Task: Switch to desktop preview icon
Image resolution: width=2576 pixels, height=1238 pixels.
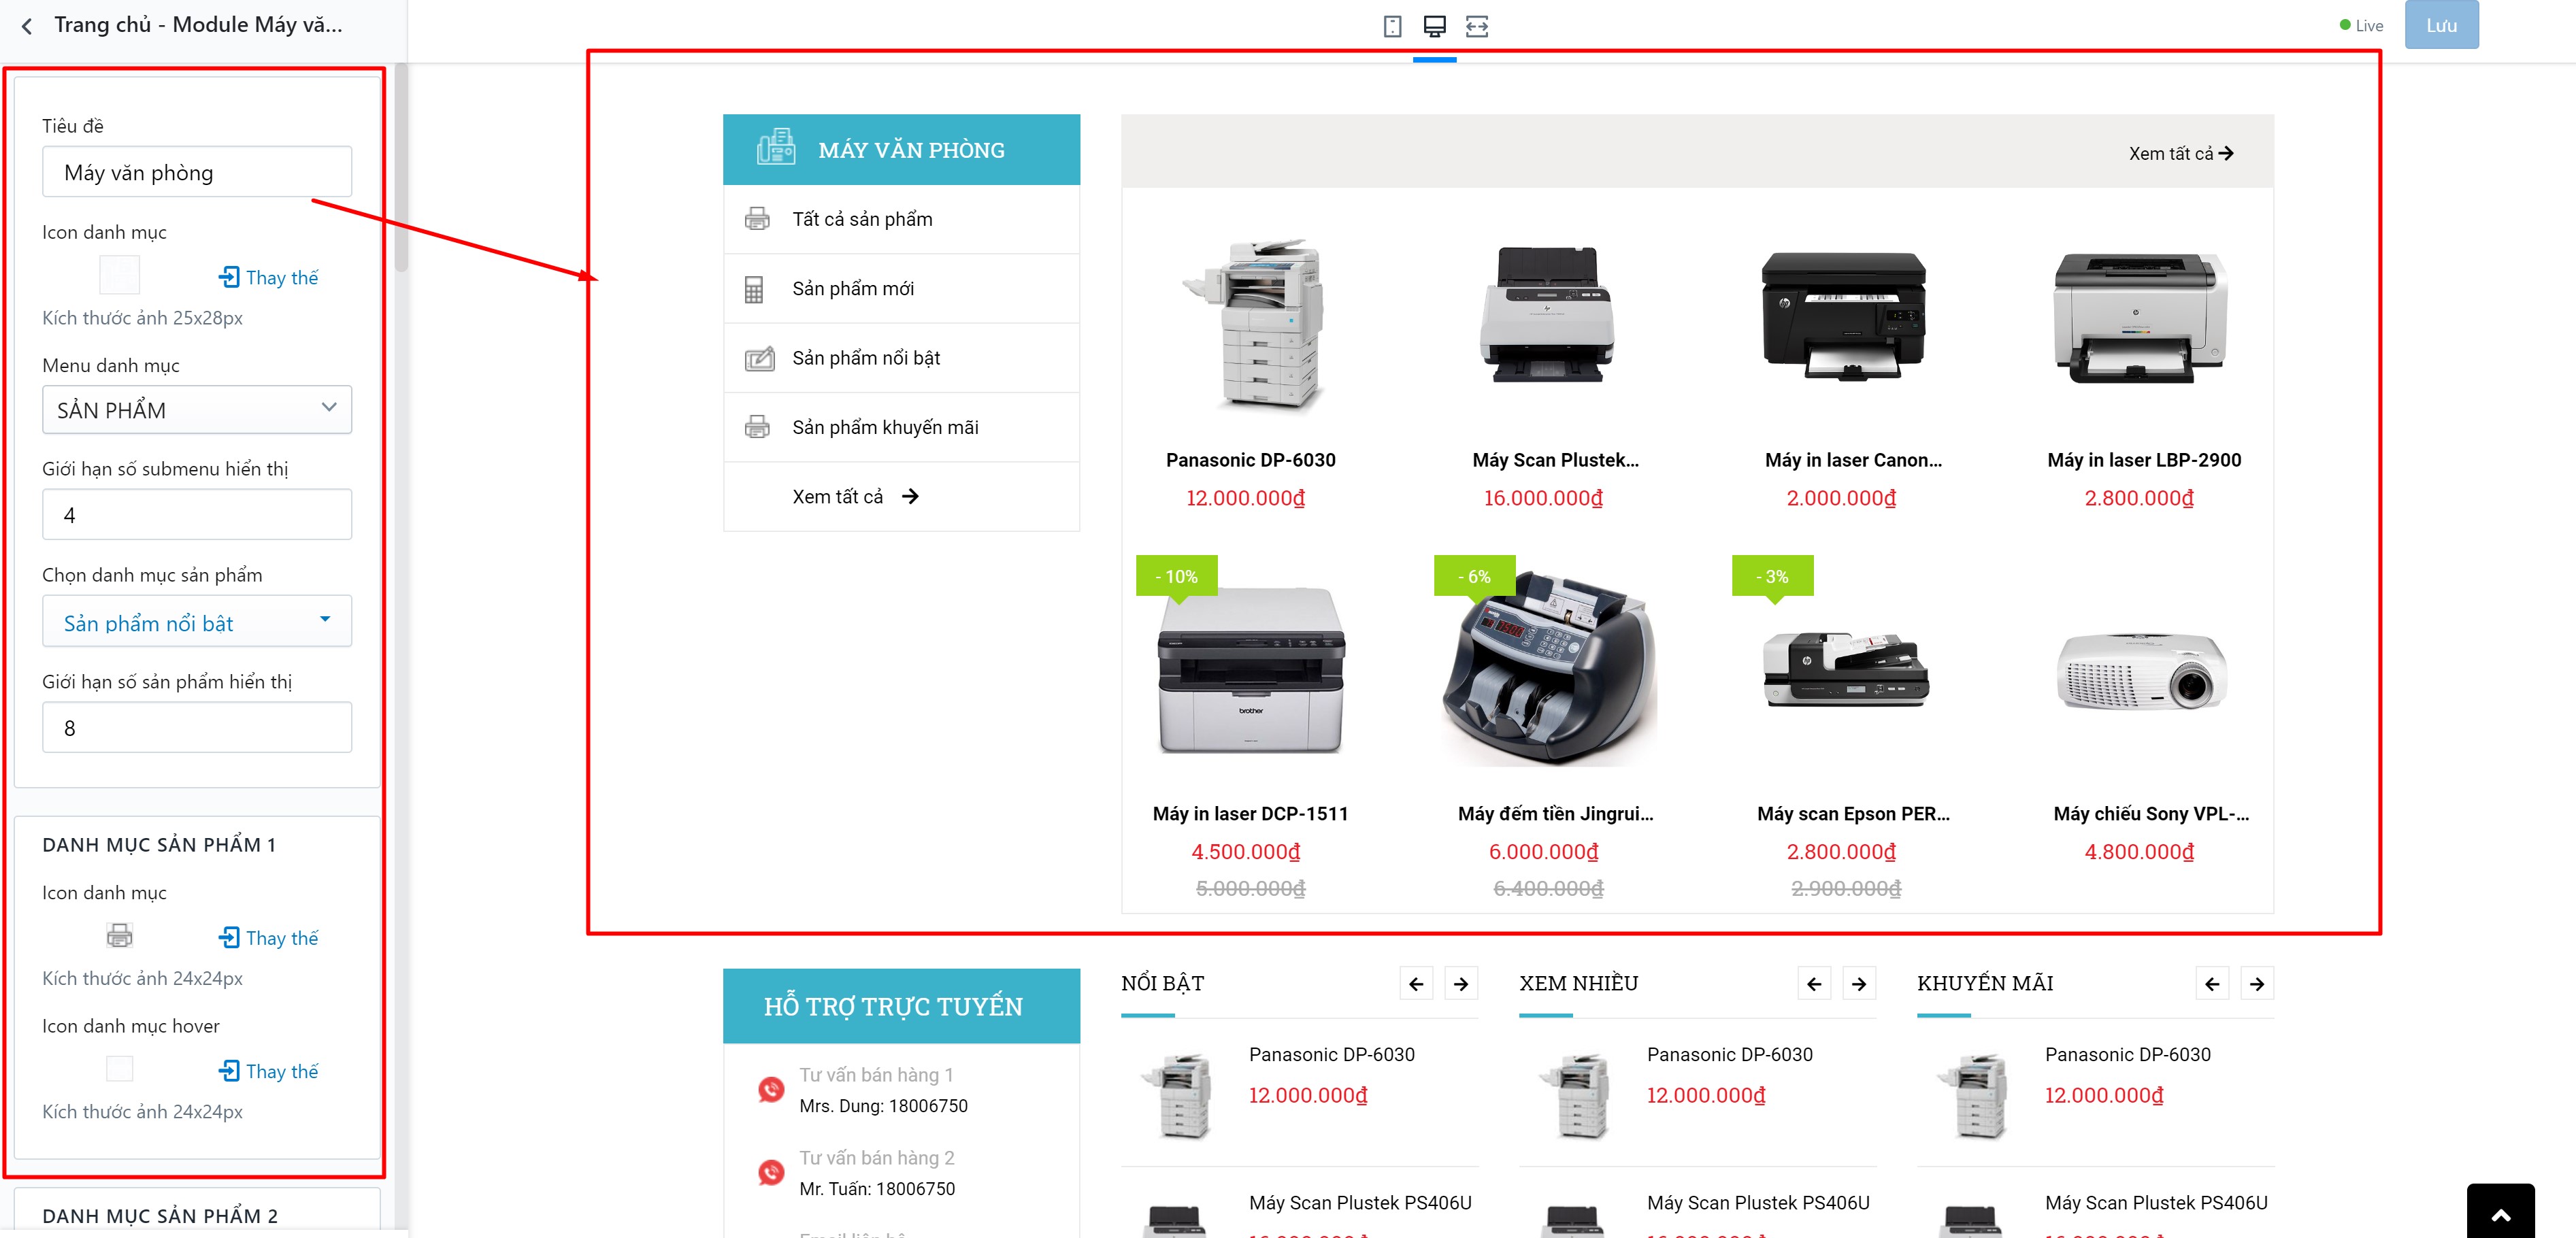Action: pos(1434,26)
